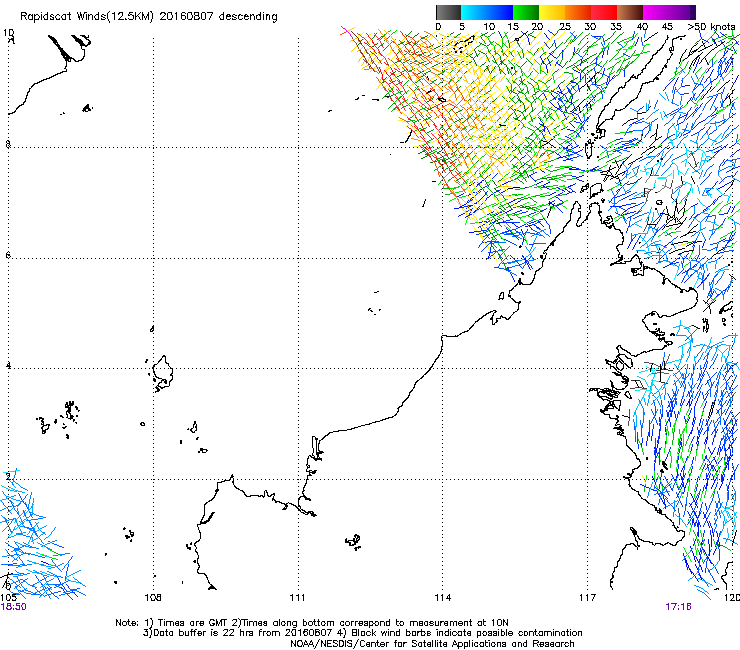Click the purple "18:50" swath time stamp
740x650 pixels.
coord(13,607)
